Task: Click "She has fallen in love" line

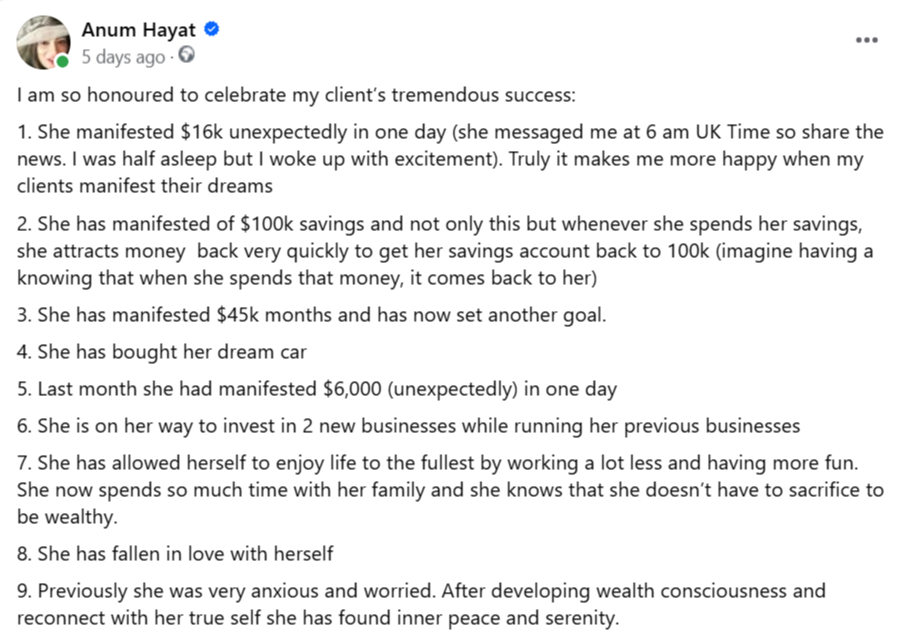Action: click(x=175, y=553)
